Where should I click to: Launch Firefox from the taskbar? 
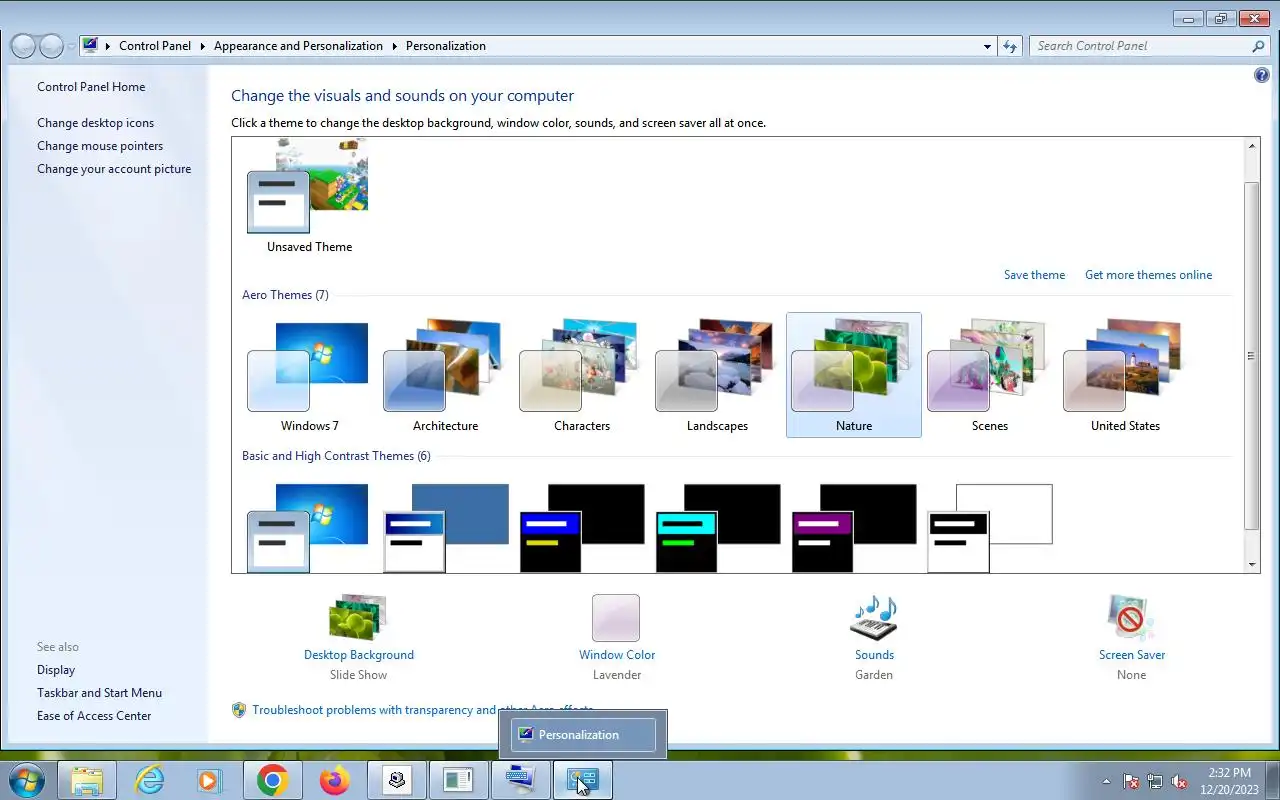pyautogui.click(x=334, y=780)
